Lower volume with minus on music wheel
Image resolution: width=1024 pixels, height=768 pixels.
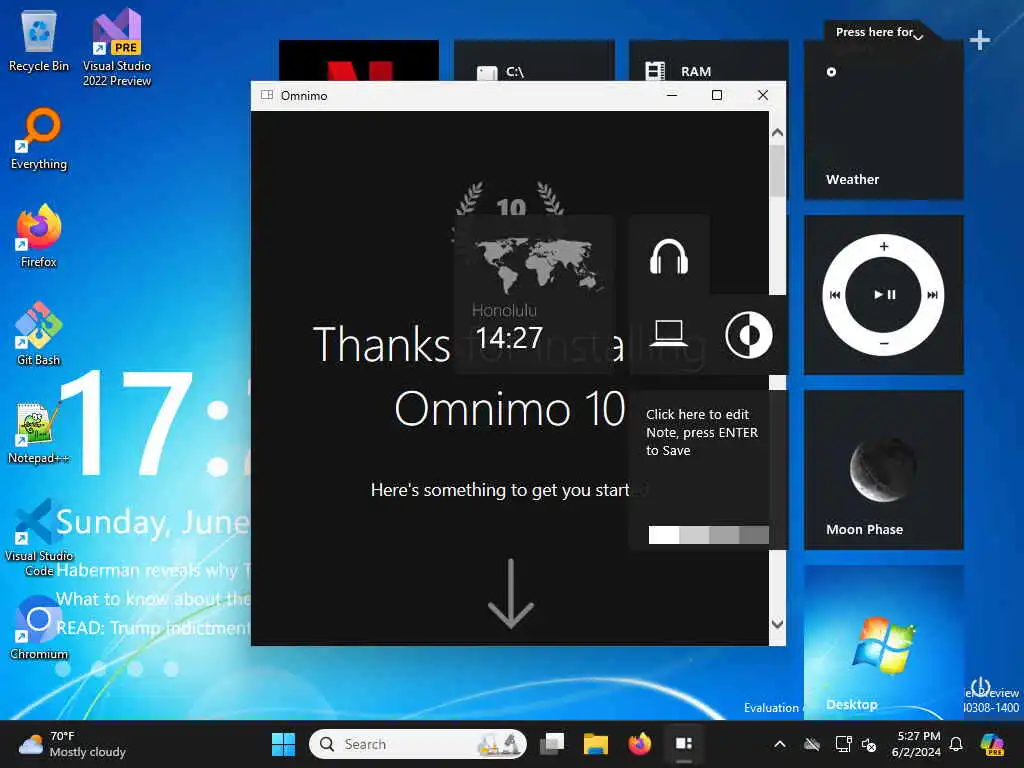coord(884,344)
